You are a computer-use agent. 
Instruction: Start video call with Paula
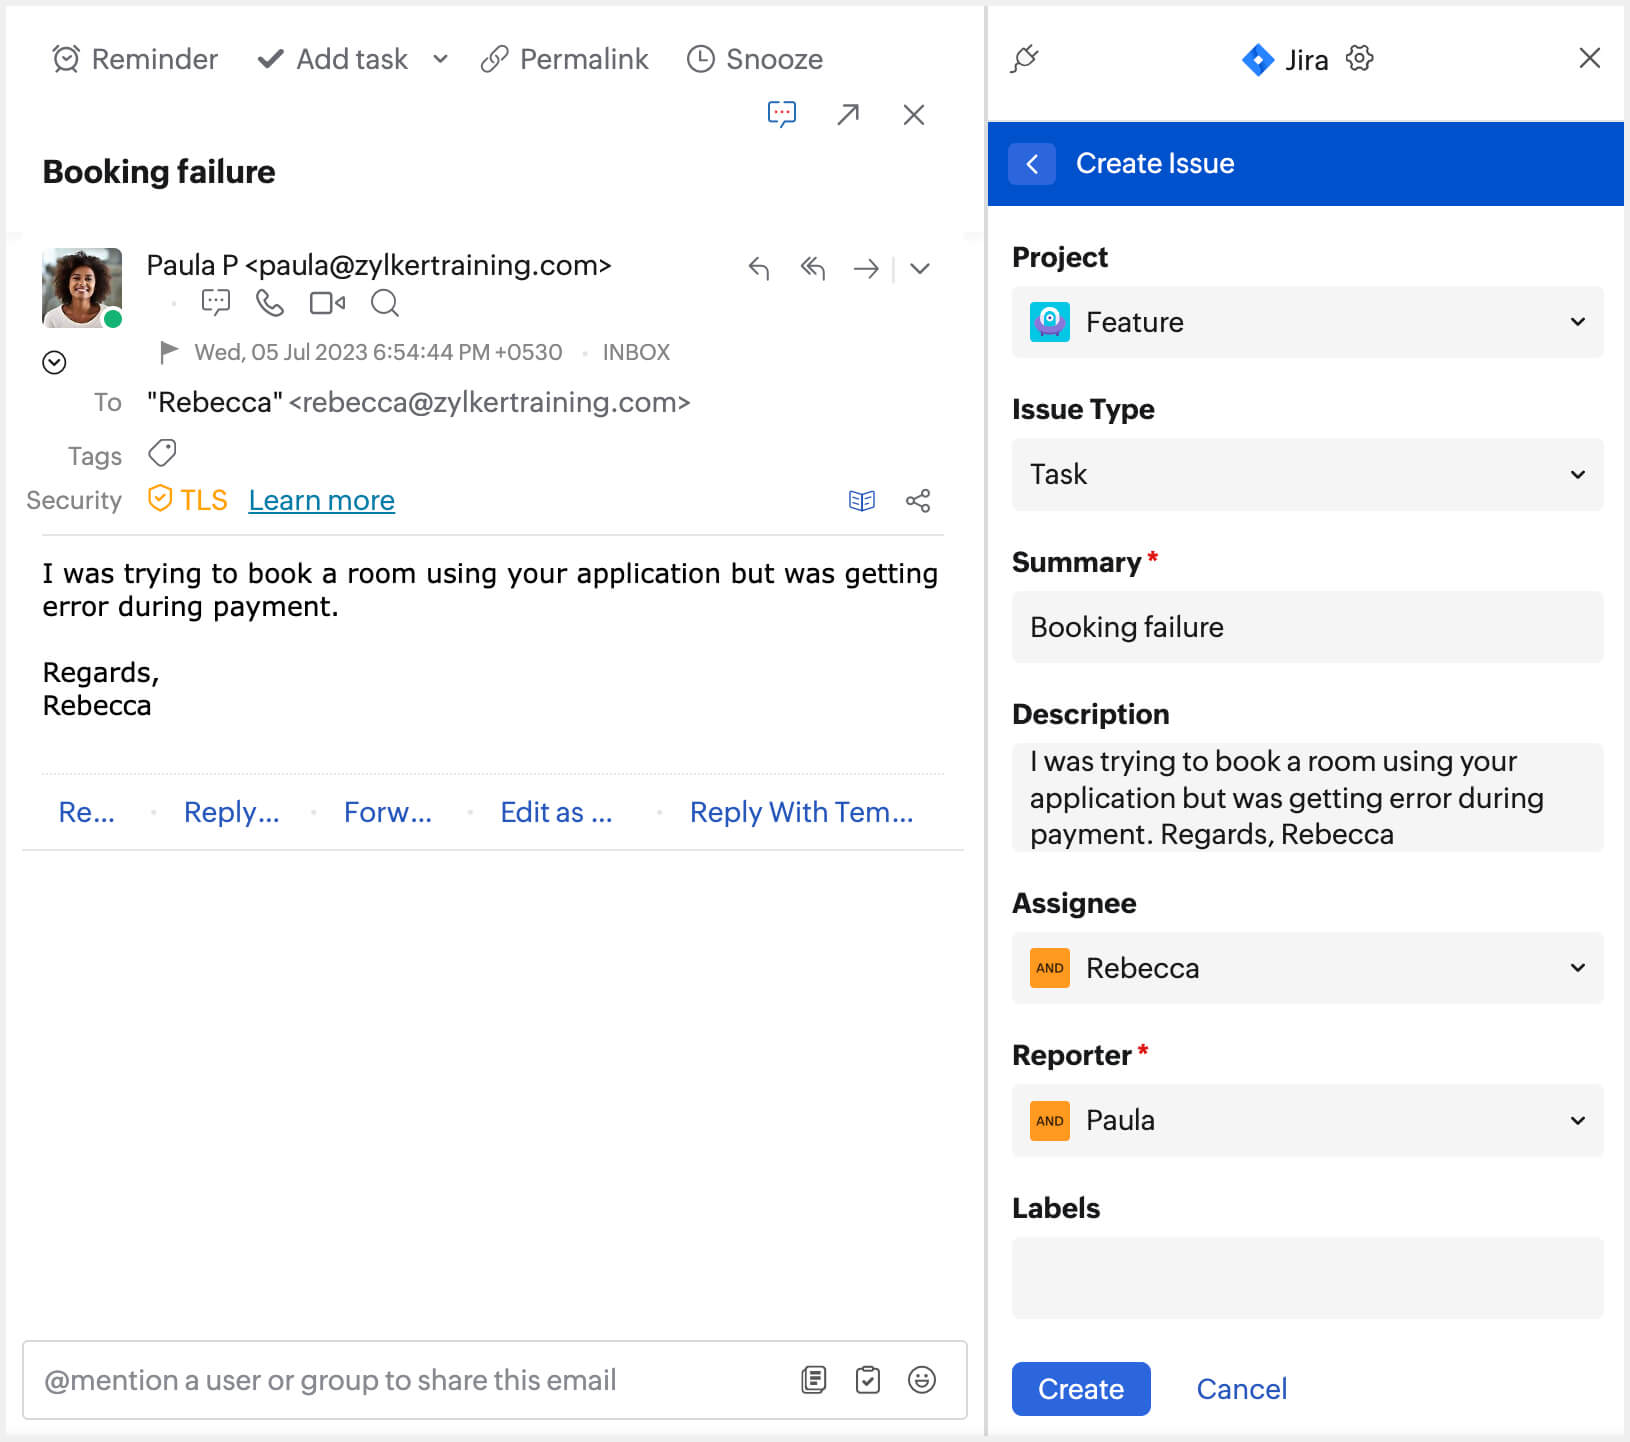(x=327, y=303)
